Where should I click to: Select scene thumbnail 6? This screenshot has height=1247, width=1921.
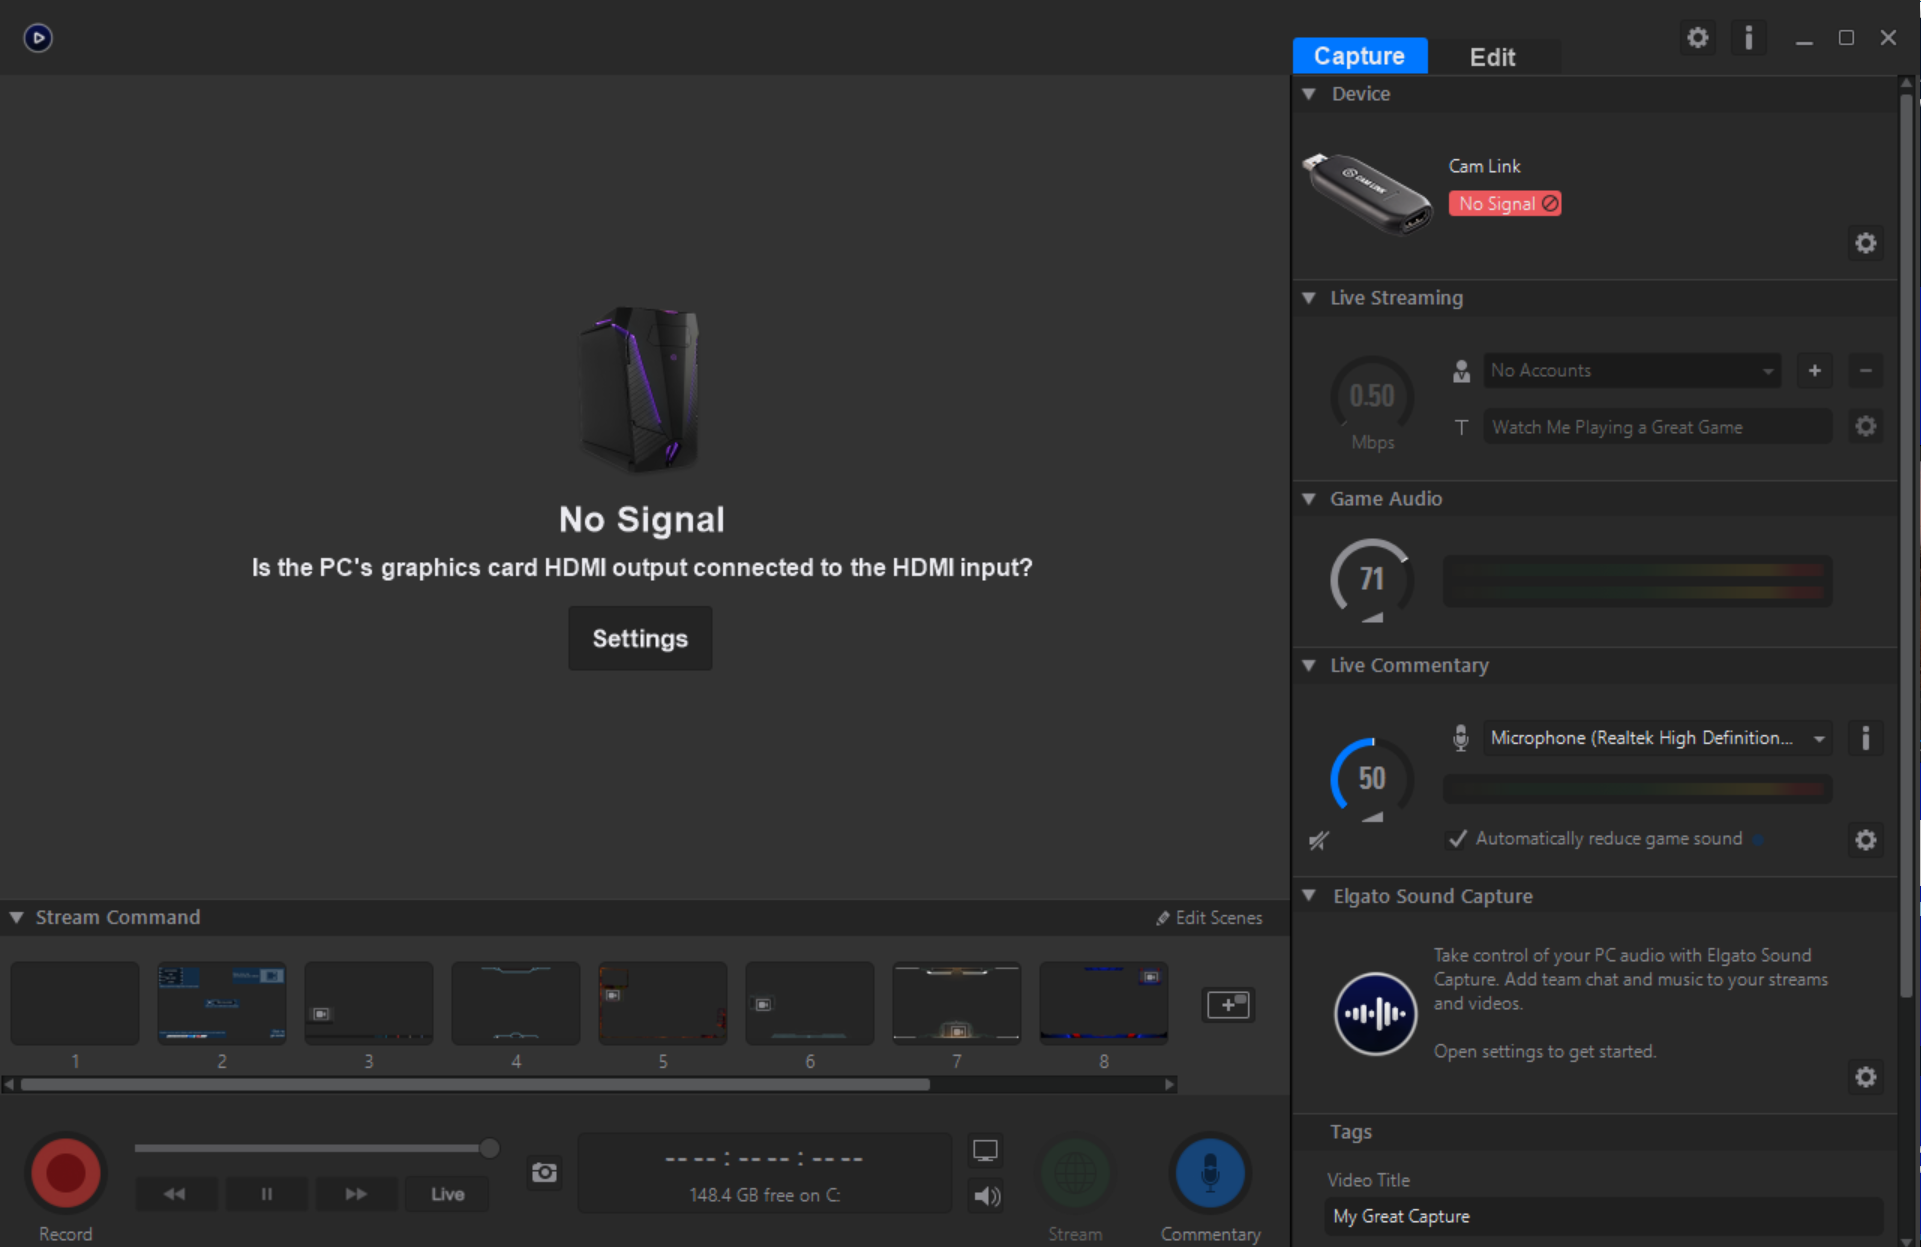[810, 1004]
